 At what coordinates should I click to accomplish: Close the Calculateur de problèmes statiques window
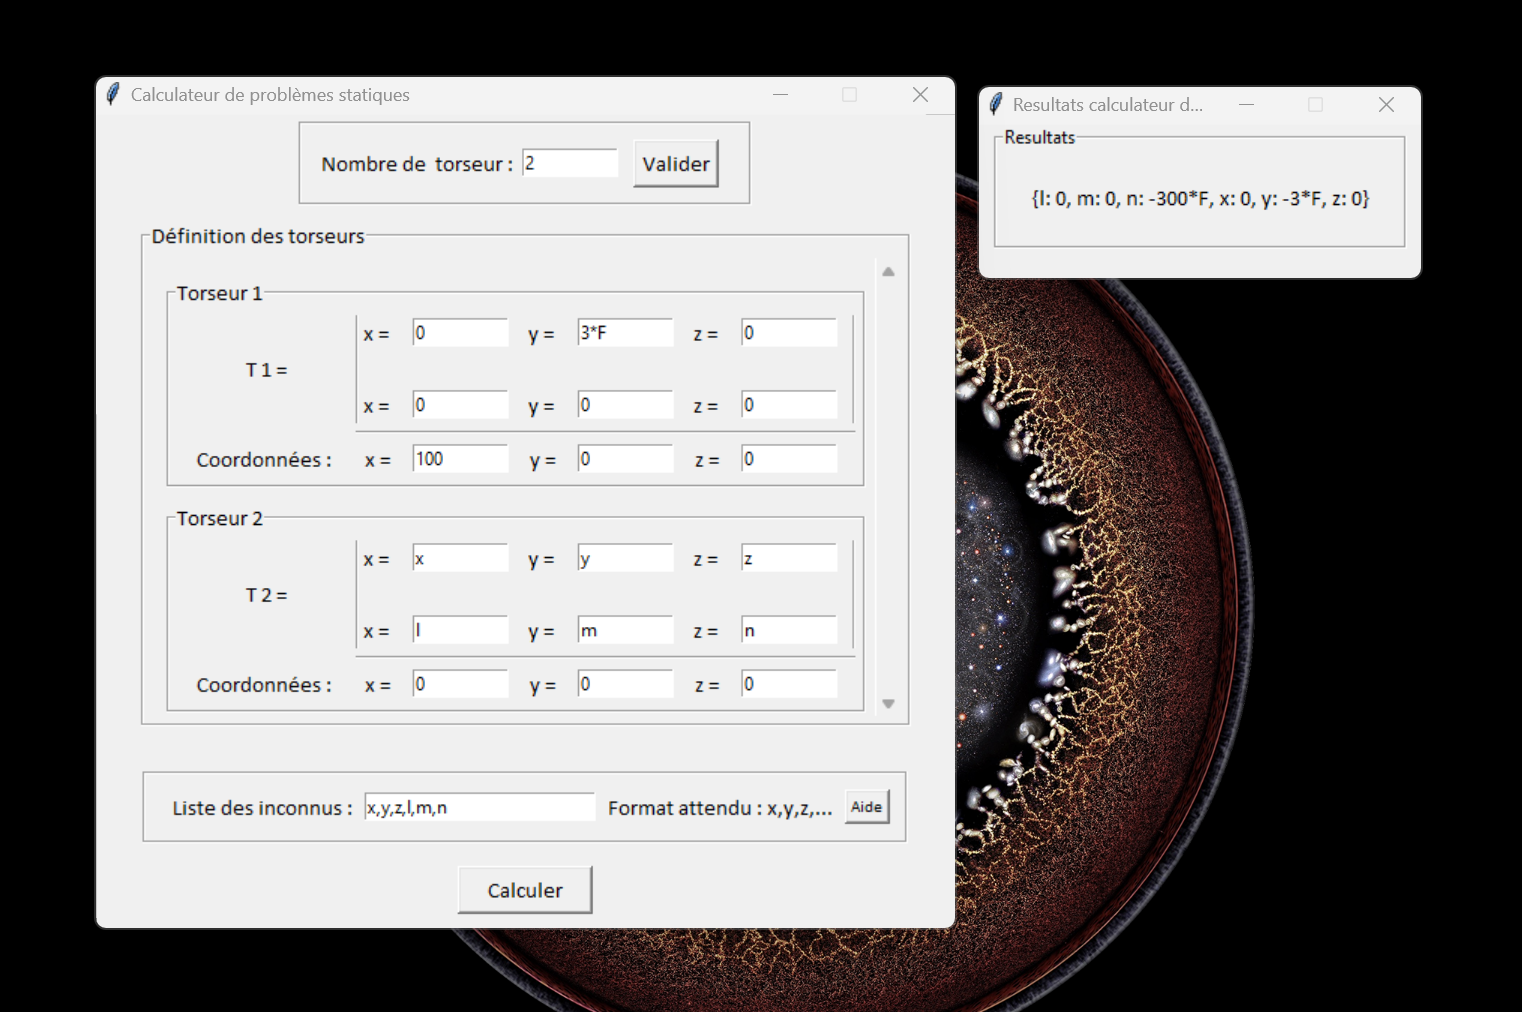[920, 94]
